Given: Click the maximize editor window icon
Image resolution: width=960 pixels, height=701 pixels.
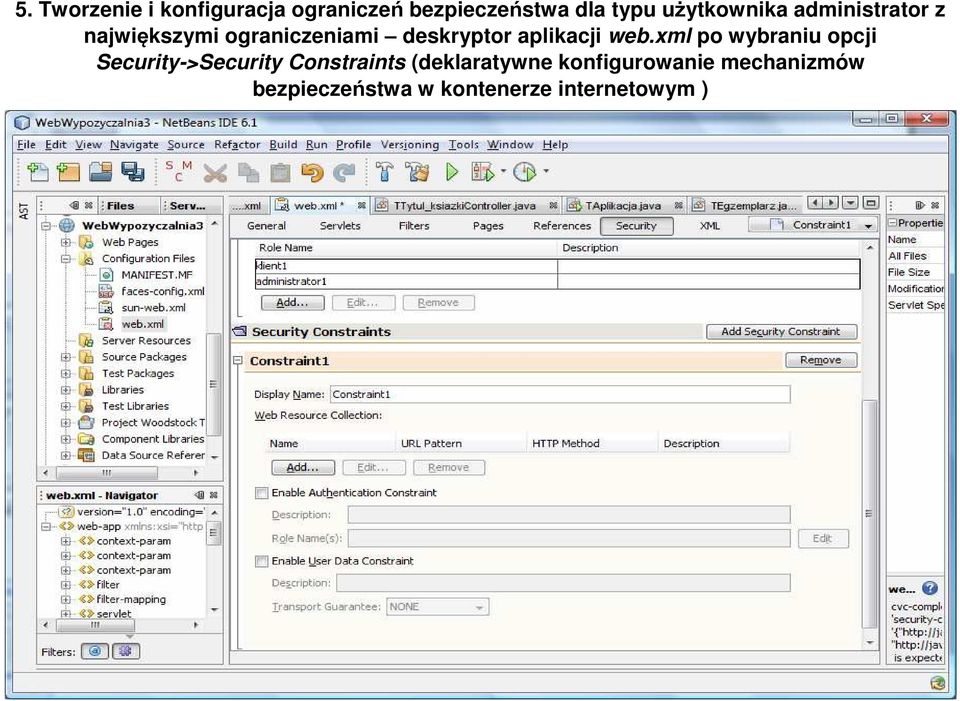Looking at the screenshot, I should [x=871, y=203].
